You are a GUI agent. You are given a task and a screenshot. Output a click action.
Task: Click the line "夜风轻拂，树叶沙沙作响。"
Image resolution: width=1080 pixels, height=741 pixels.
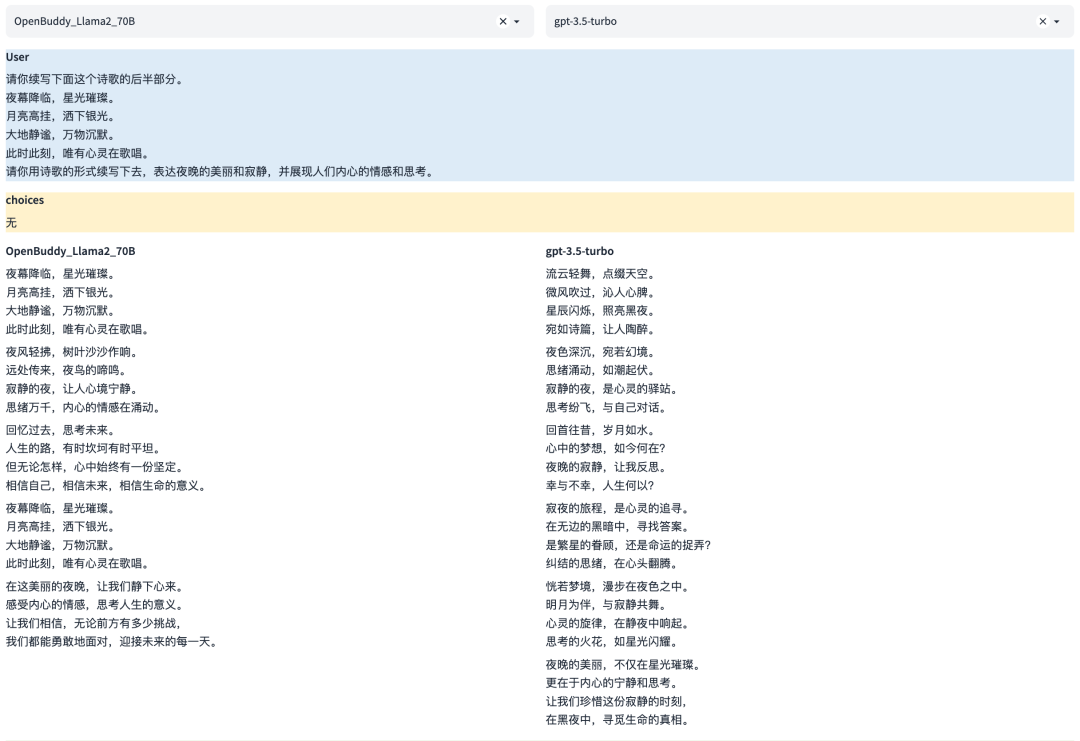click(73, 352)
